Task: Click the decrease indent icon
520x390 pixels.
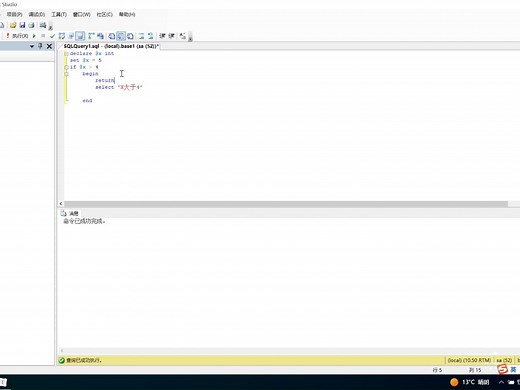Action: pos(162,36)
